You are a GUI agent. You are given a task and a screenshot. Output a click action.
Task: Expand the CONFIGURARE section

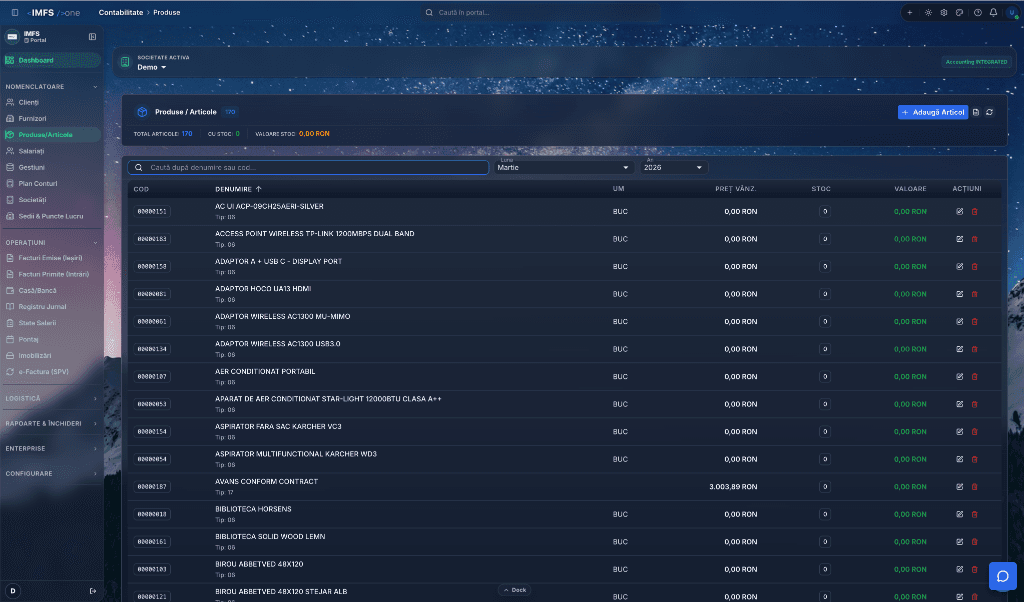[51, 473]
